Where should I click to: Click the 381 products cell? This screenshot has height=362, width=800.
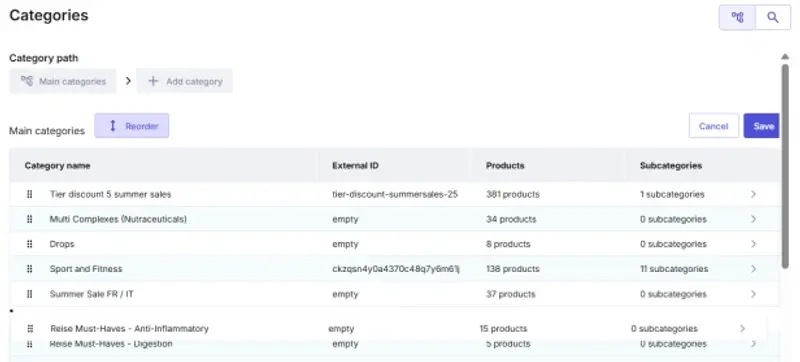pyautogui.click(x=512, y=194)
